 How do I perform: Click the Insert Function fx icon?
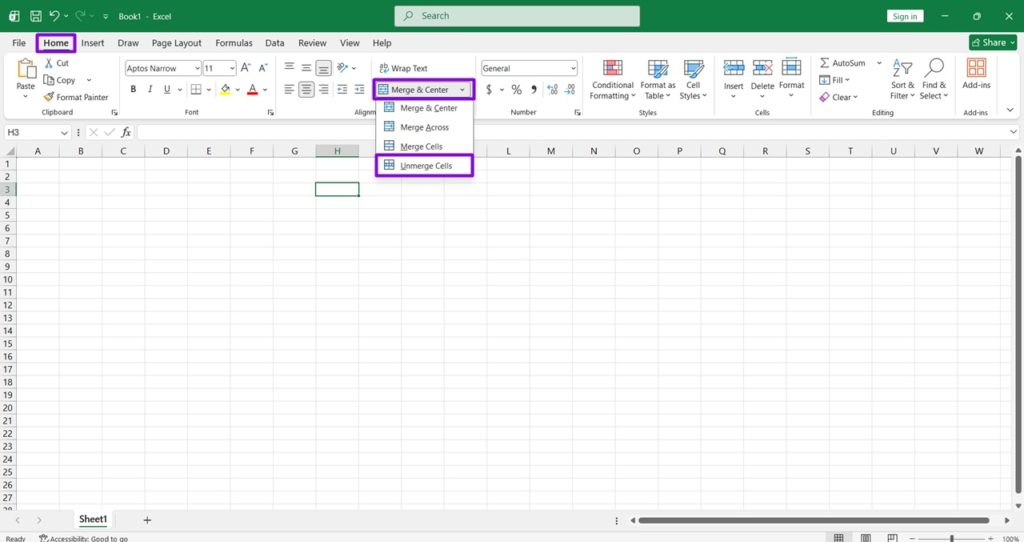pos(126,133)
